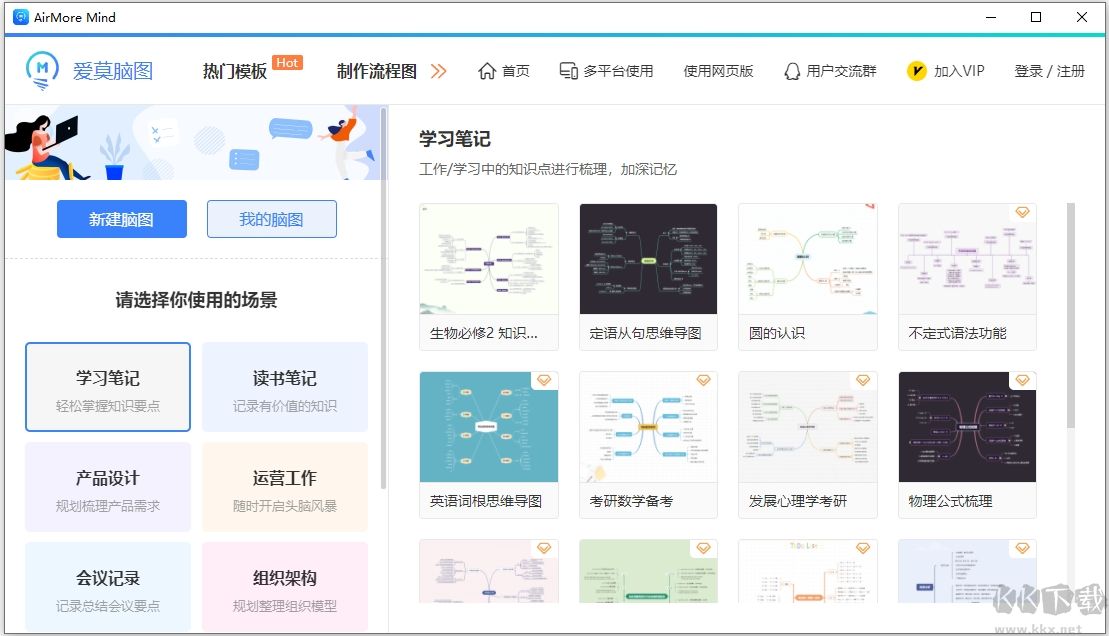The height and width of the screenshot is (636, 1109).
Task: Select the 产品设计 scene card
Action: (108, 487)
